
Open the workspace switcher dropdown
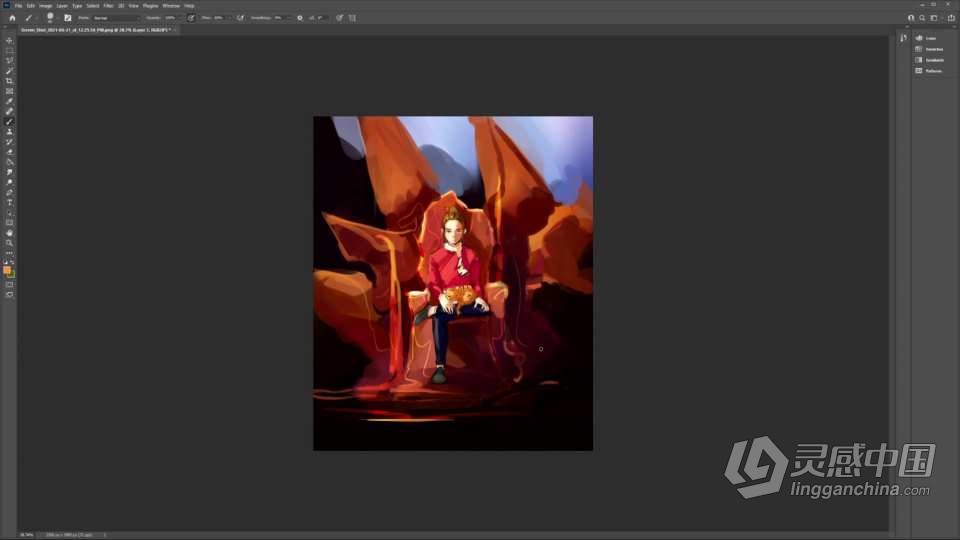[x=934, y=18]
